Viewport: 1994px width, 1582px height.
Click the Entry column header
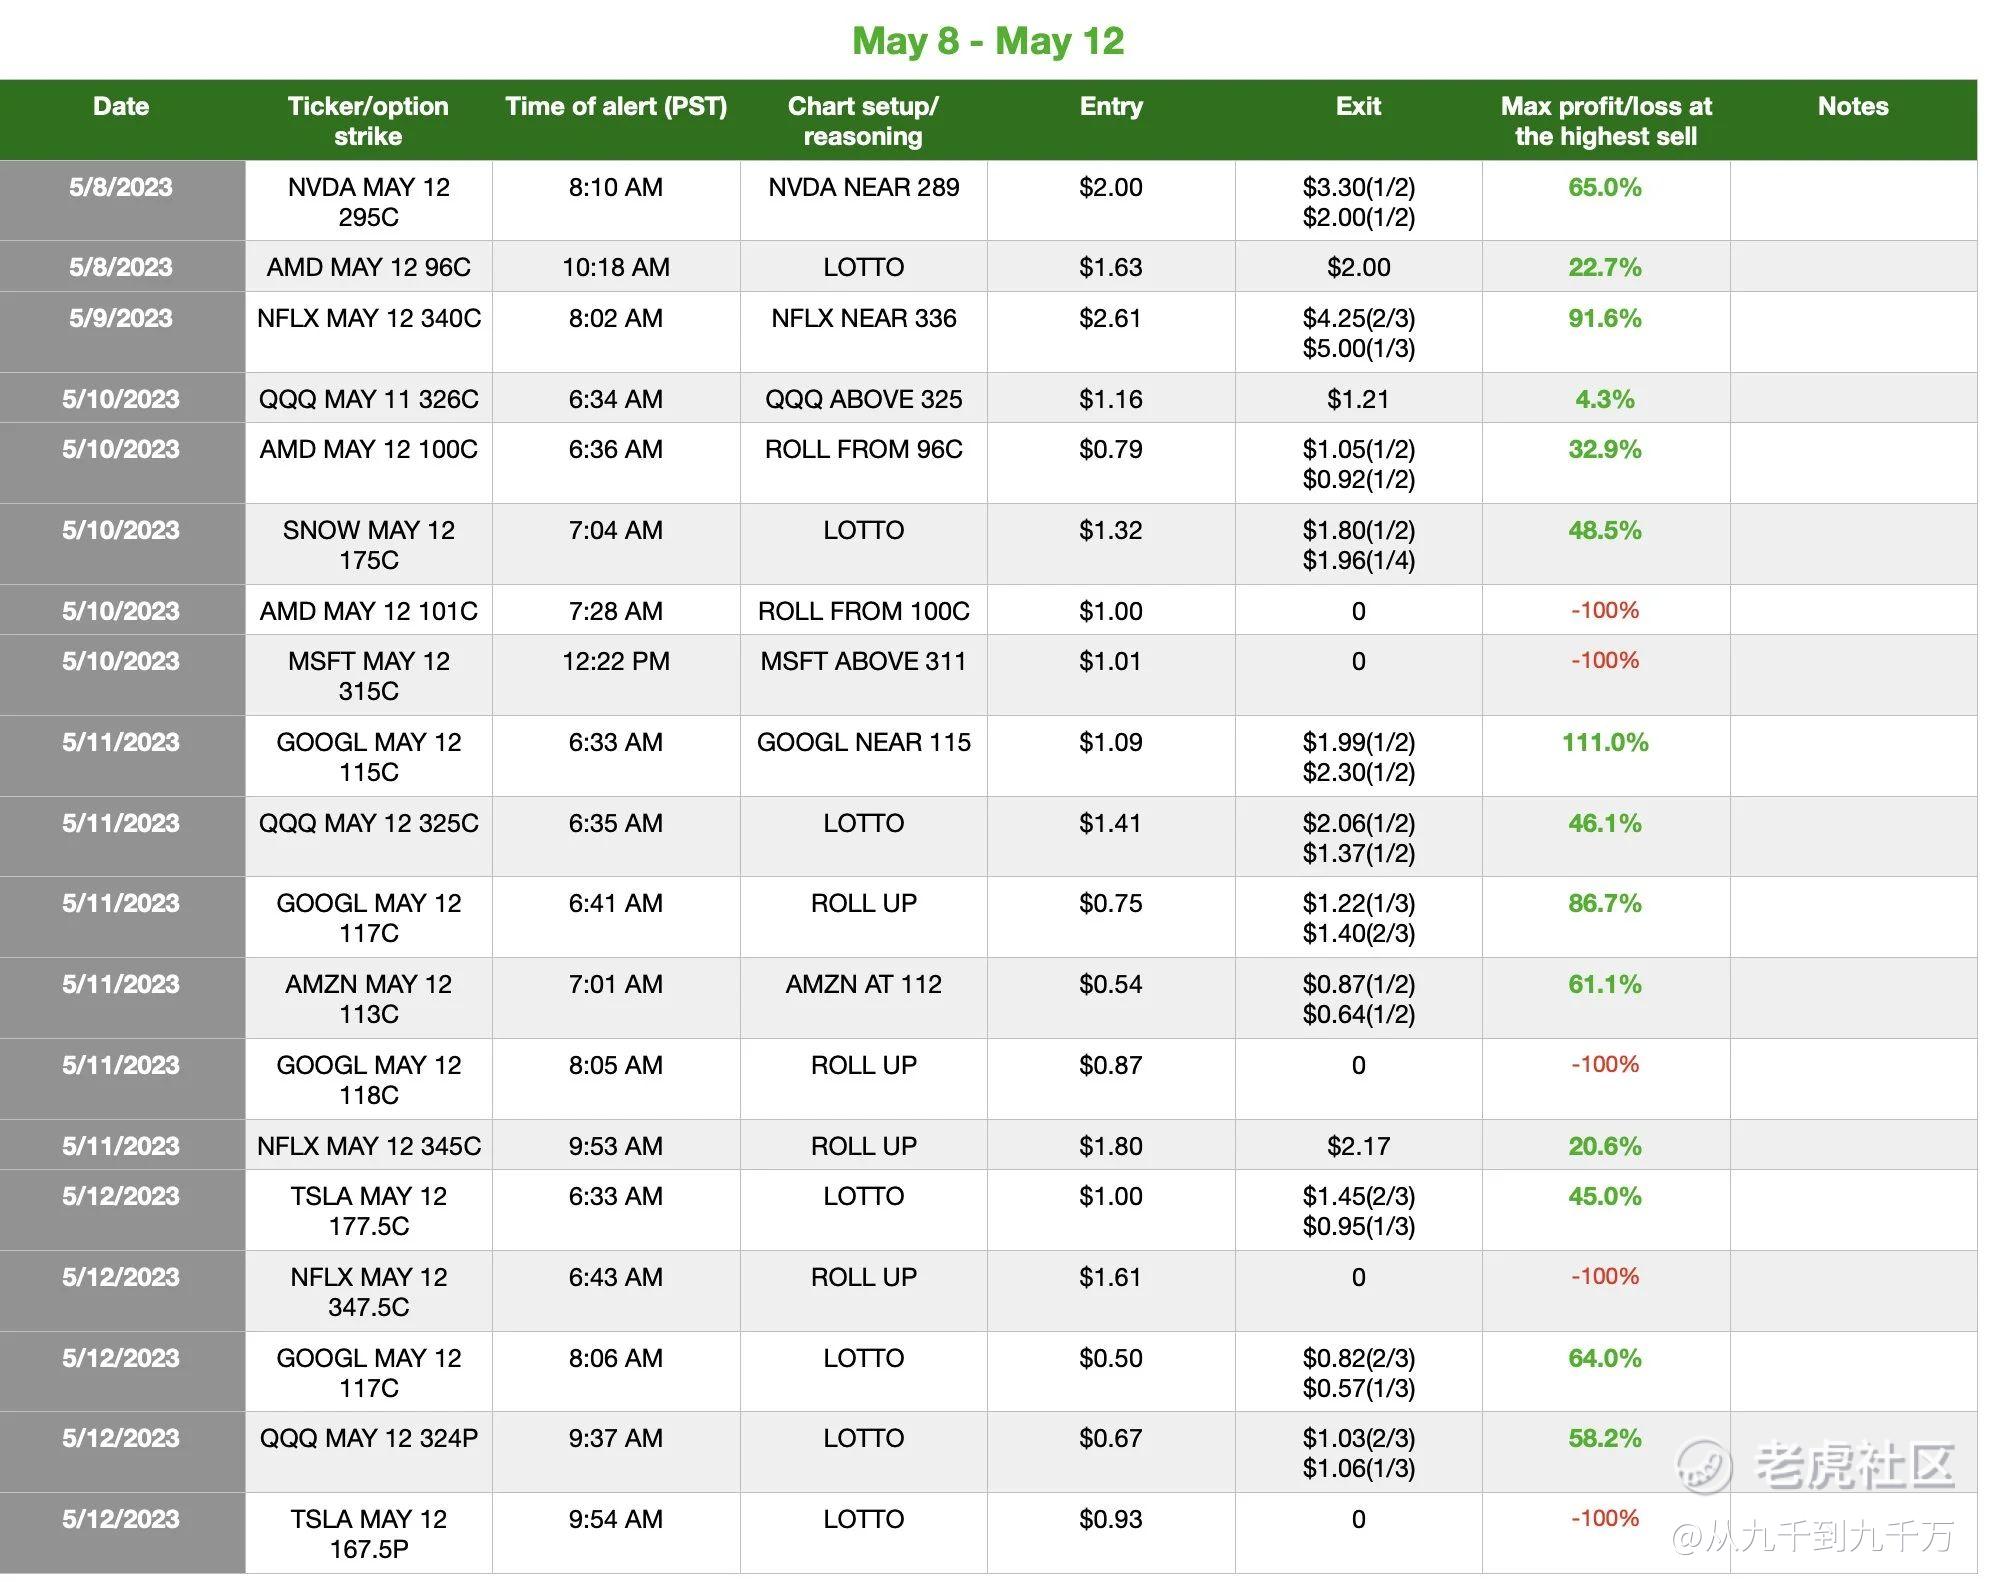click(x=1111, y=107)
